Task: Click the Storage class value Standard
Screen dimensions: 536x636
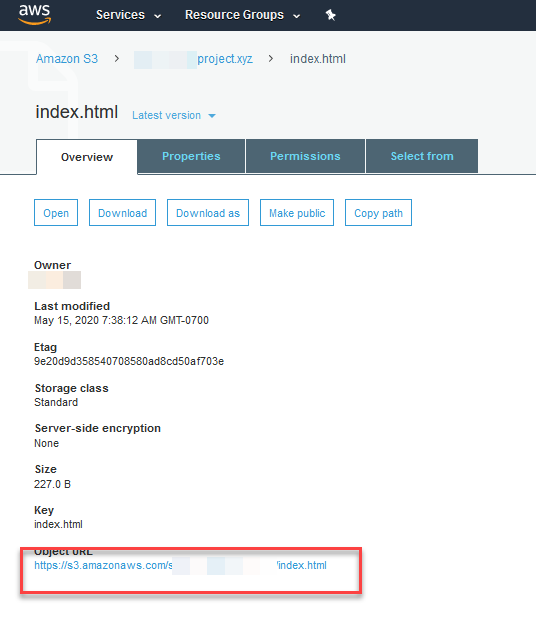Action: [56, 402]
